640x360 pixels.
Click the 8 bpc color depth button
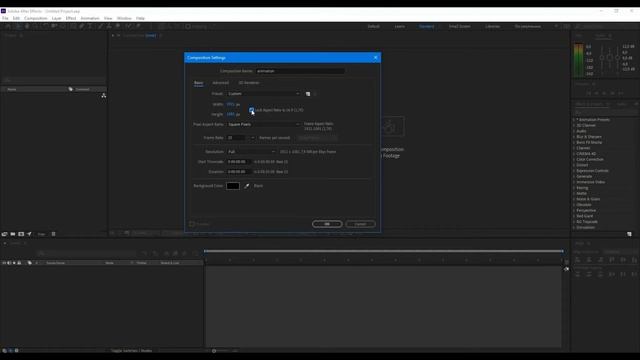click(x=41, y=234)
